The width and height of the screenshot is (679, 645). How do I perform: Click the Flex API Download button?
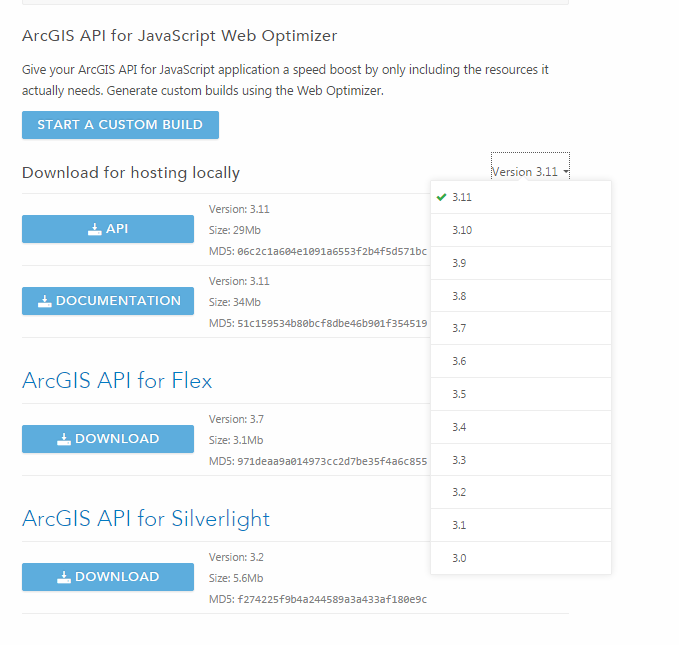pos(108,439)
